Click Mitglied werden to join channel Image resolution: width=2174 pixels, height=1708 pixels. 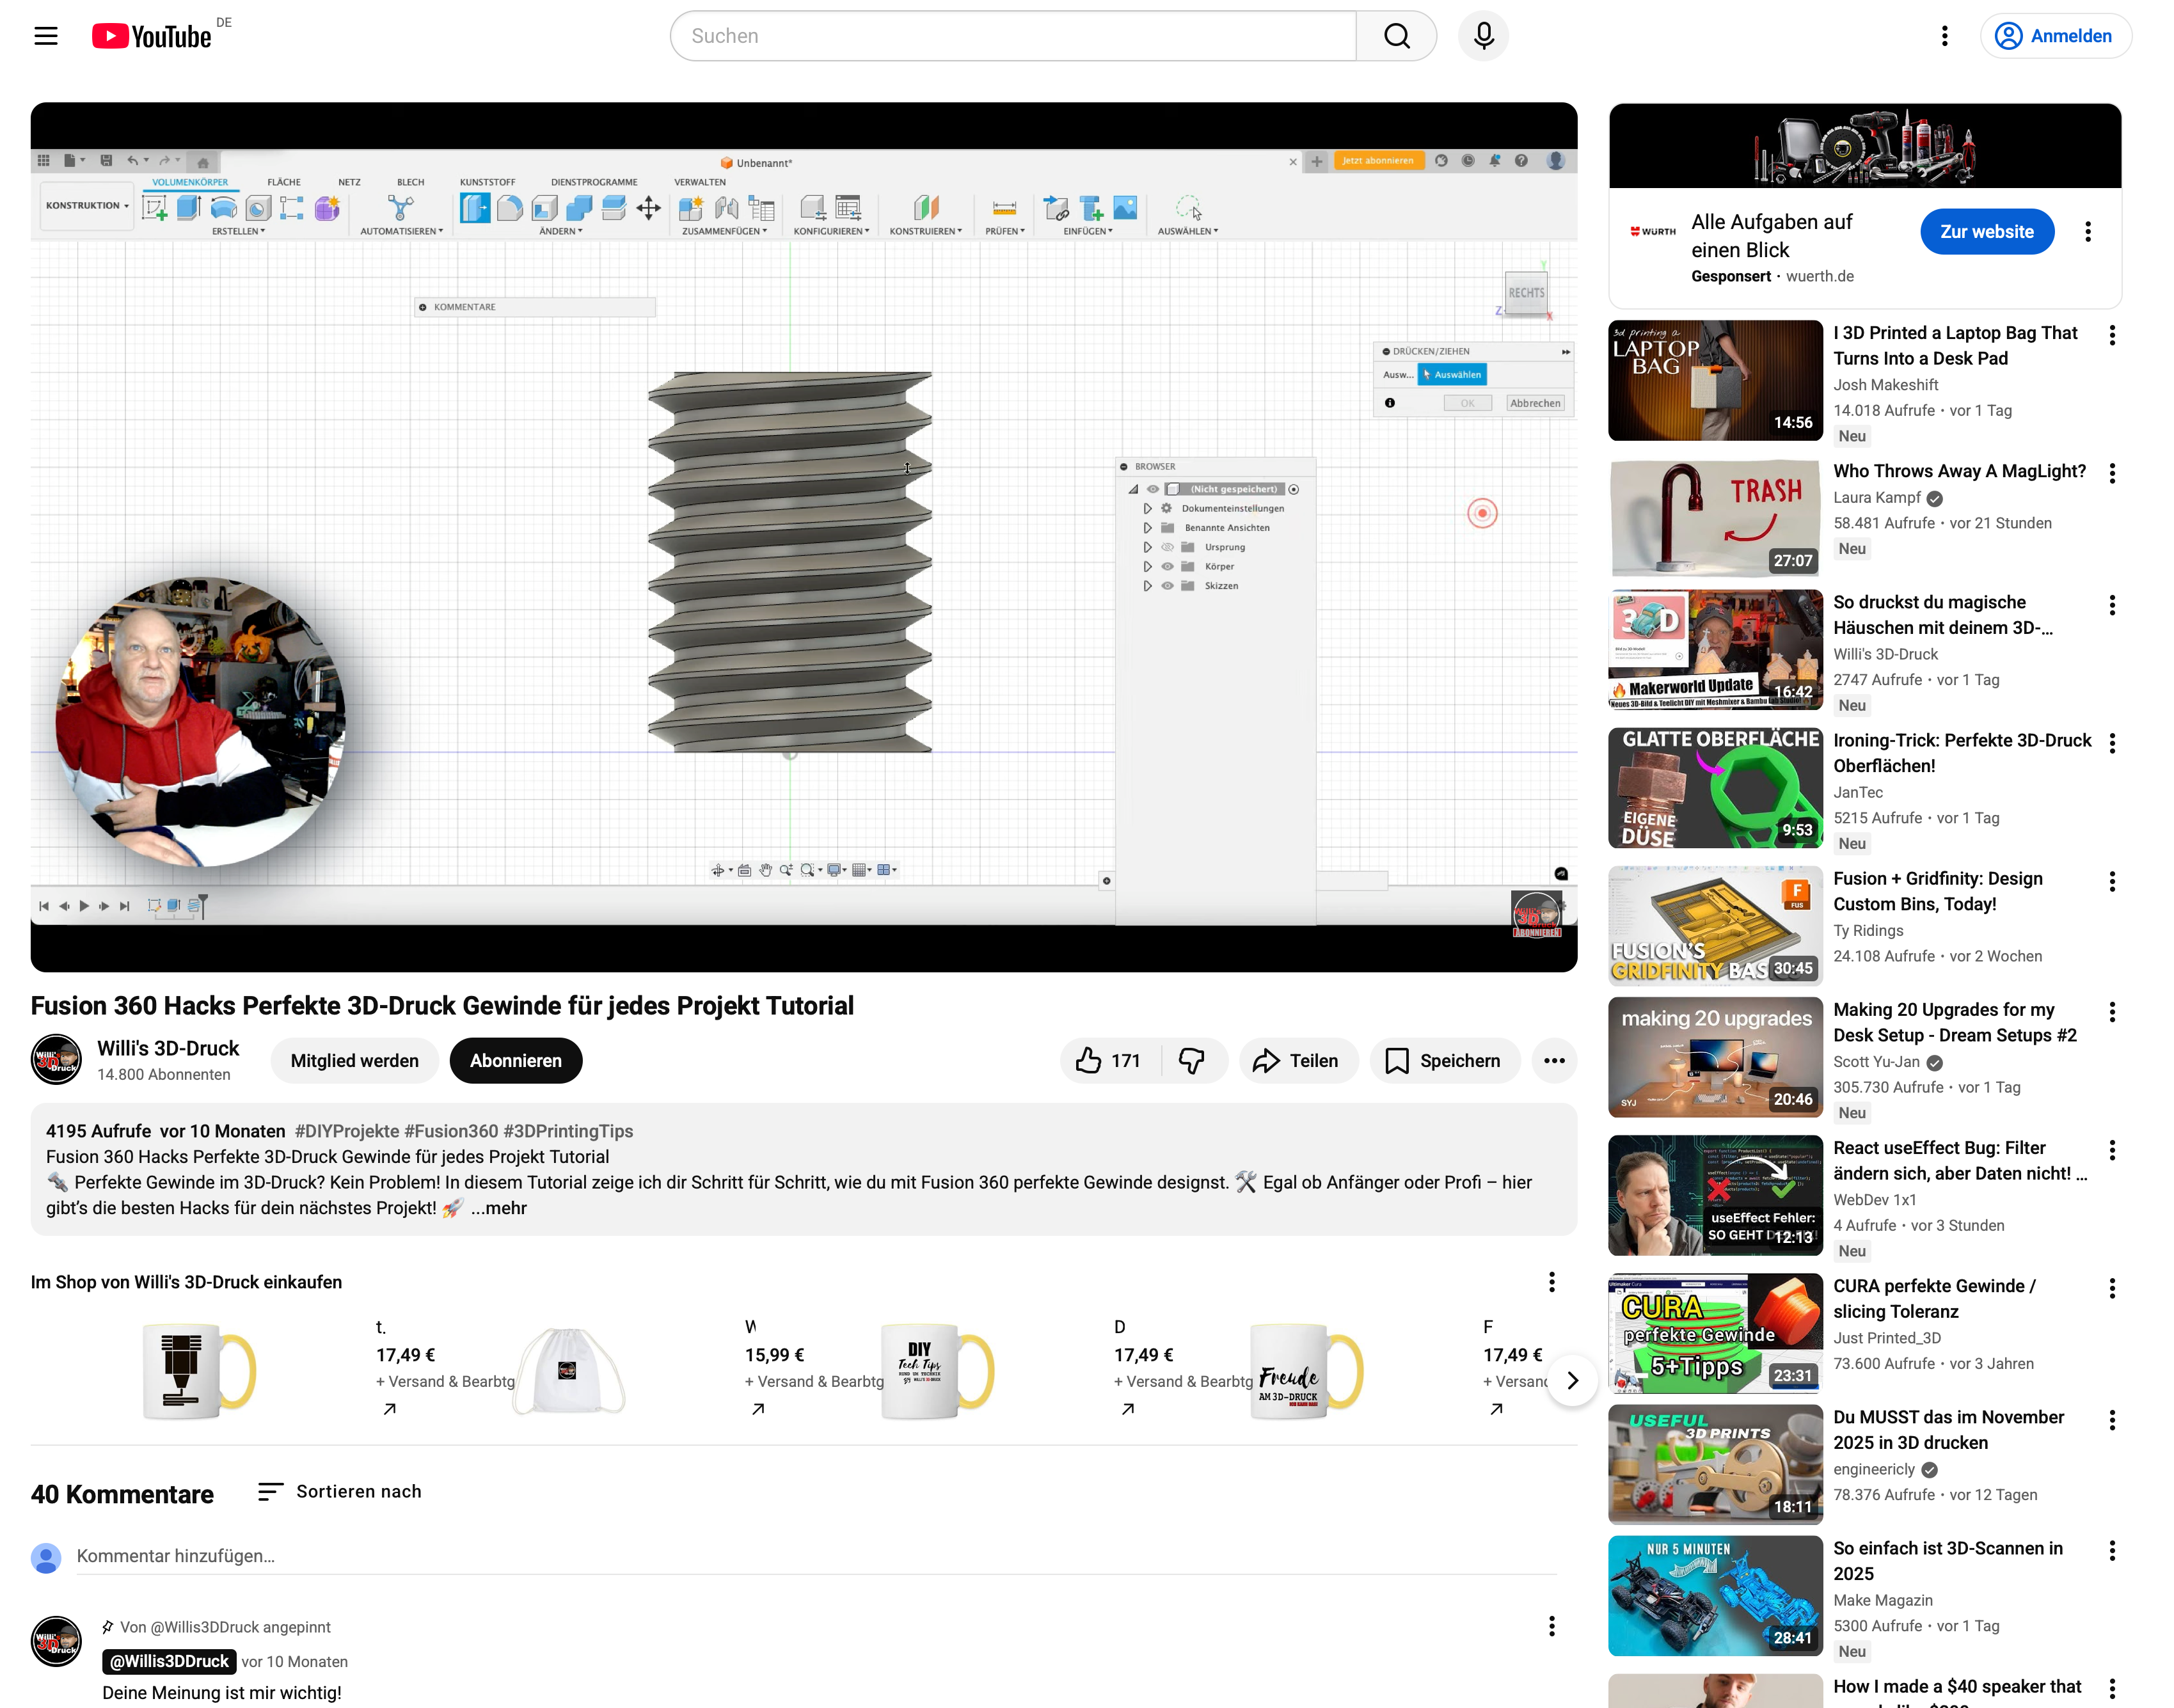click(x=354, y=1061)
